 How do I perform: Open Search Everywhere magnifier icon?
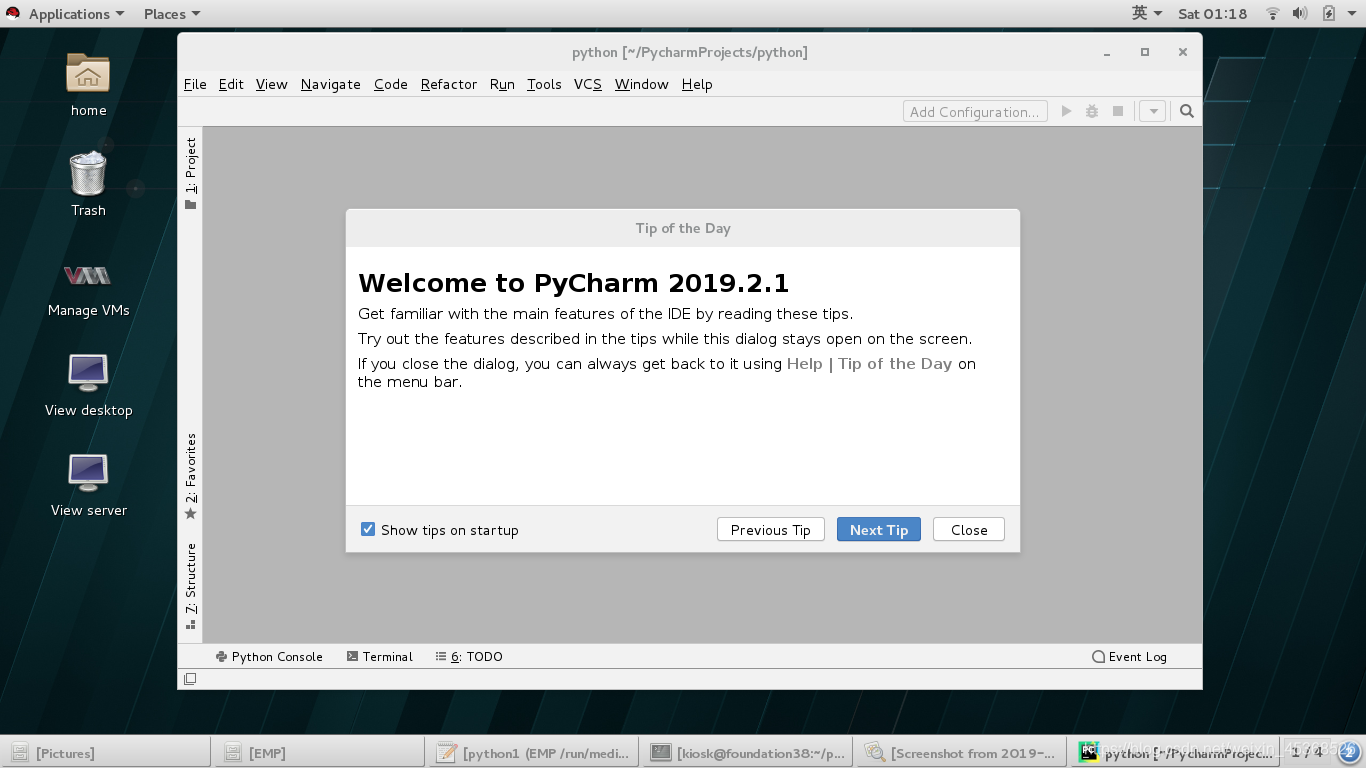point(1187,111)
